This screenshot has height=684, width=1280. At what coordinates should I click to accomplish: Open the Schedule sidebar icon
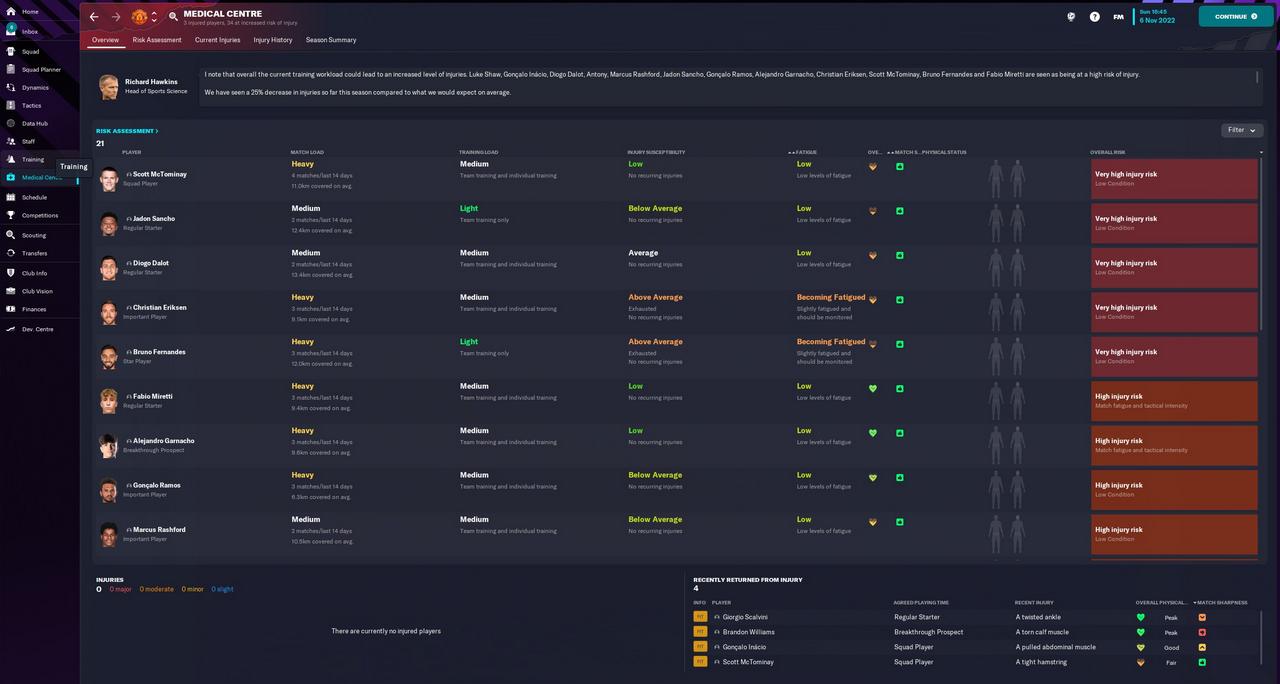click(11, 197)
